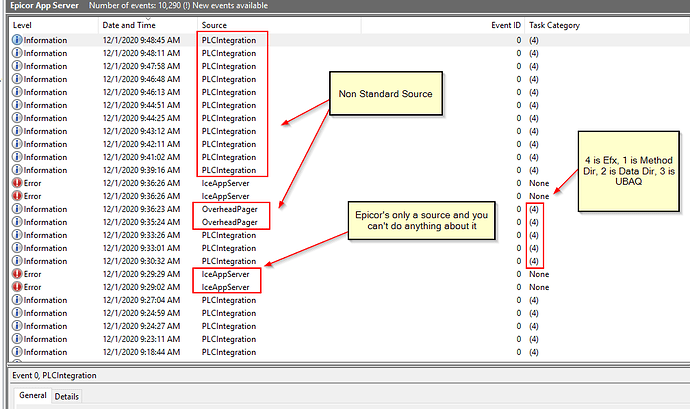
Task: Click the info icon for the 9:27:04 AM event
Action: click(x=17, y=300)
